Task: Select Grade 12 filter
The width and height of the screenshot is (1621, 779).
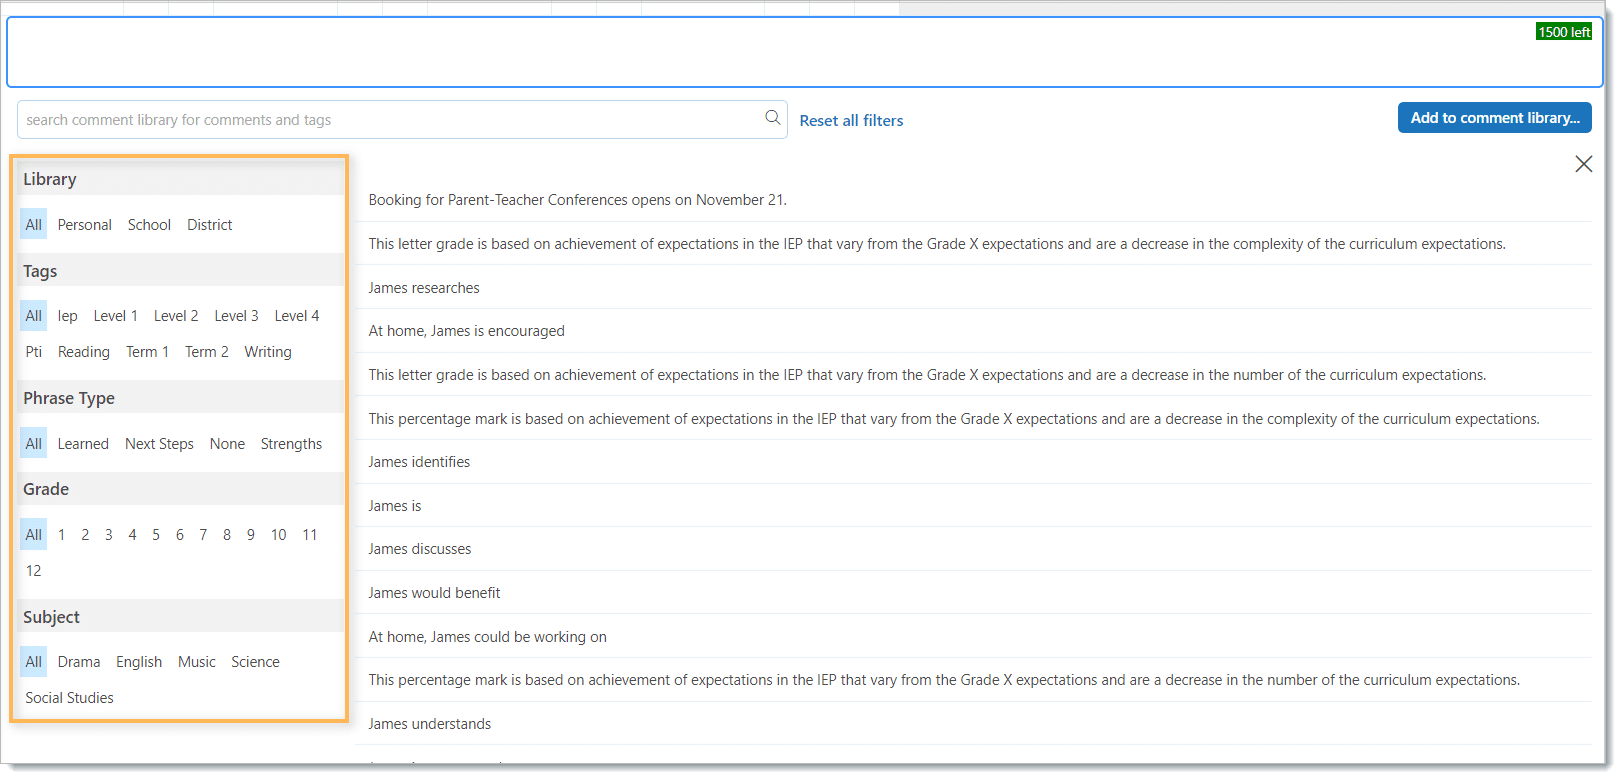Action: tap(34, 571)
